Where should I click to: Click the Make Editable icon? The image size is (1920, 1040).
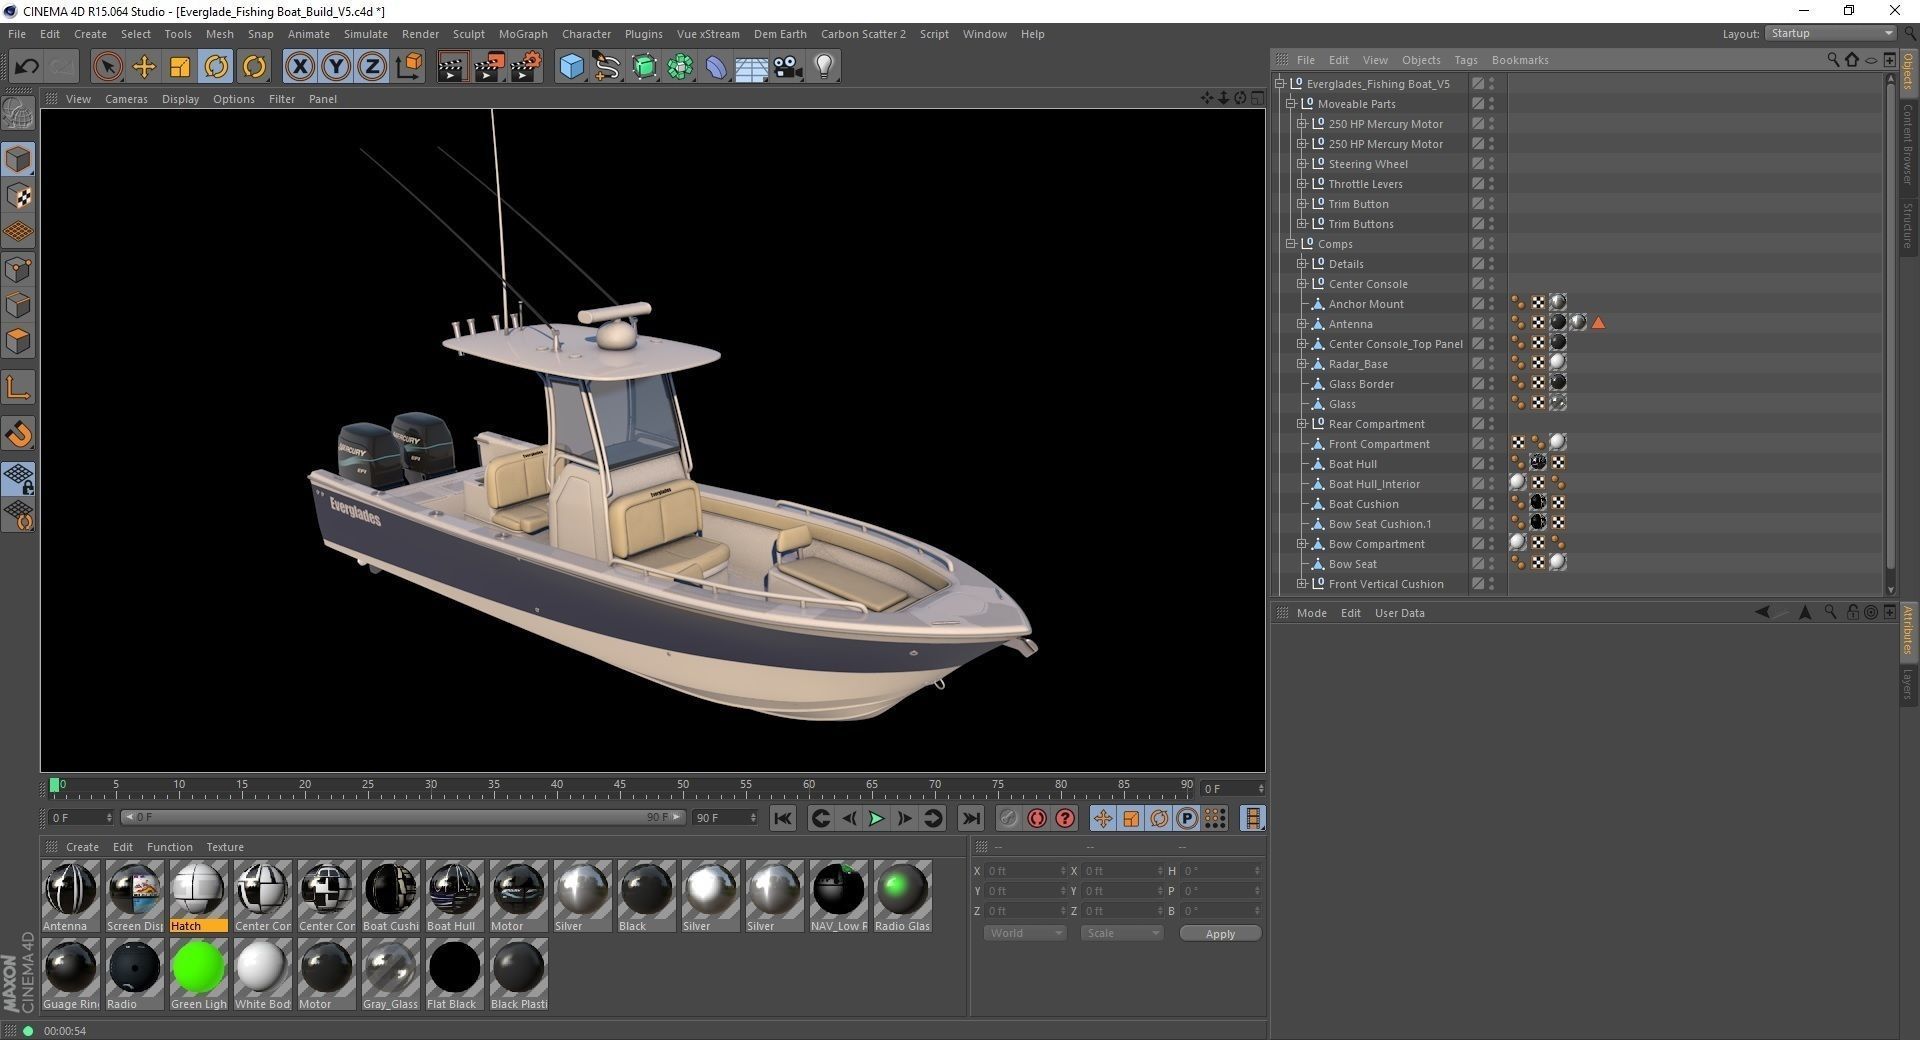pos(18,114)
